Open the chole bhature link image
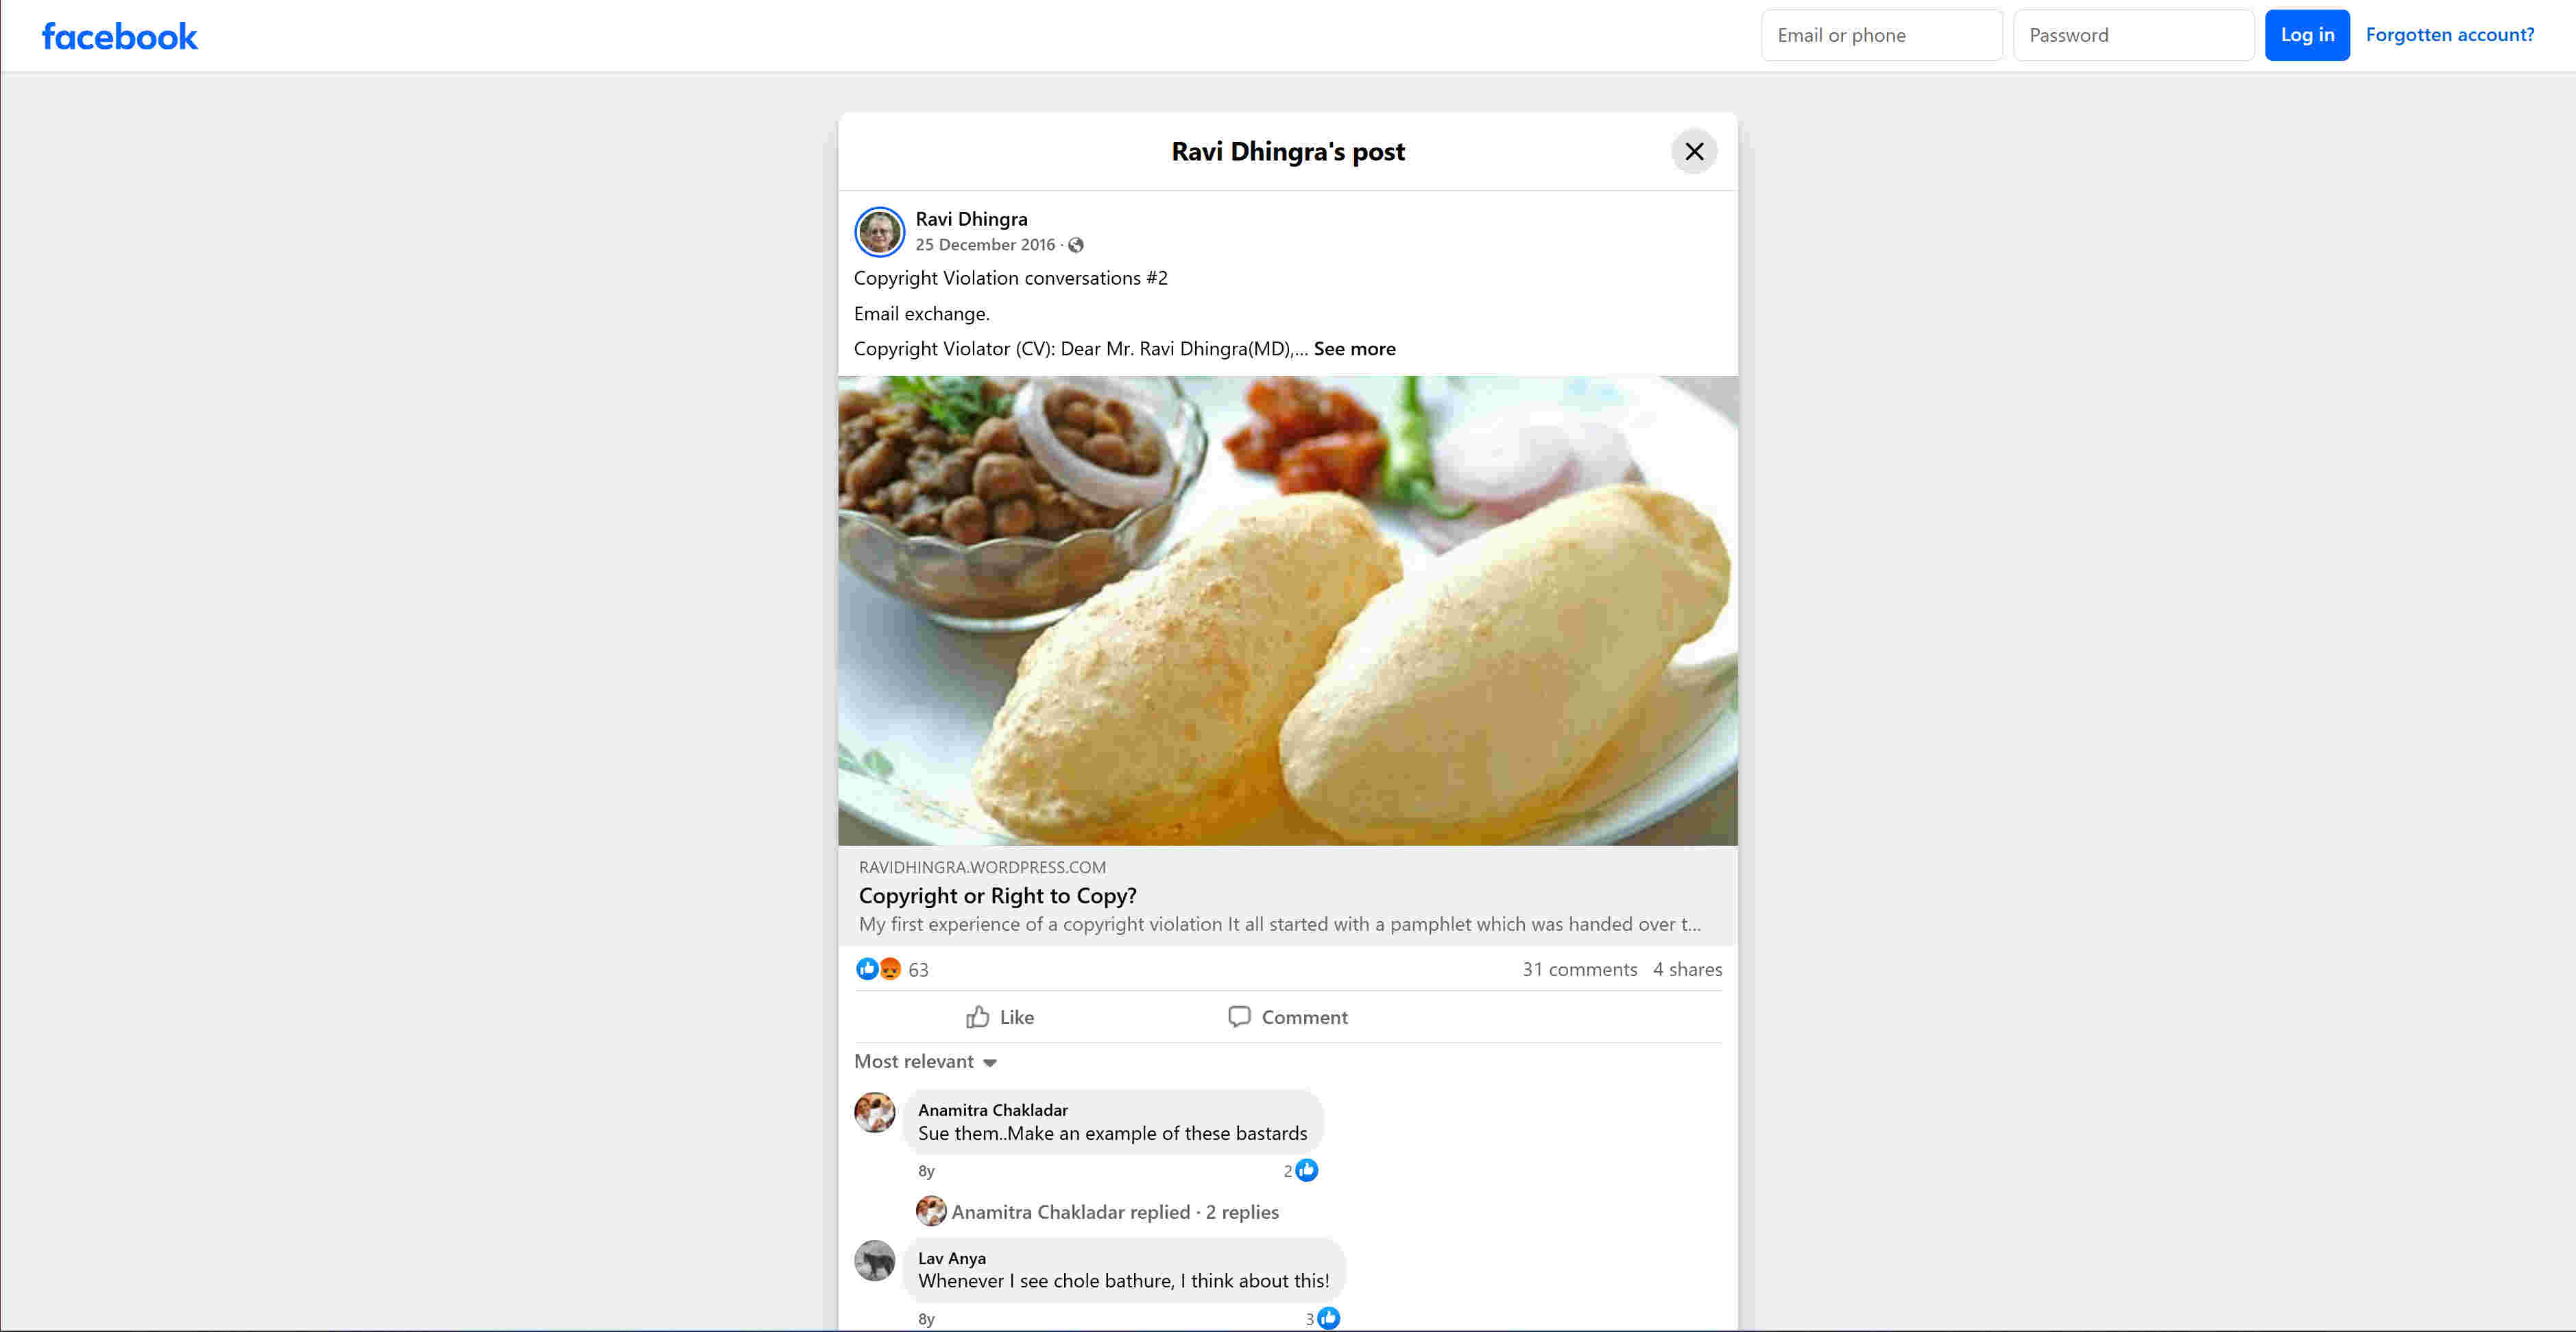 tap(1287, 610)
